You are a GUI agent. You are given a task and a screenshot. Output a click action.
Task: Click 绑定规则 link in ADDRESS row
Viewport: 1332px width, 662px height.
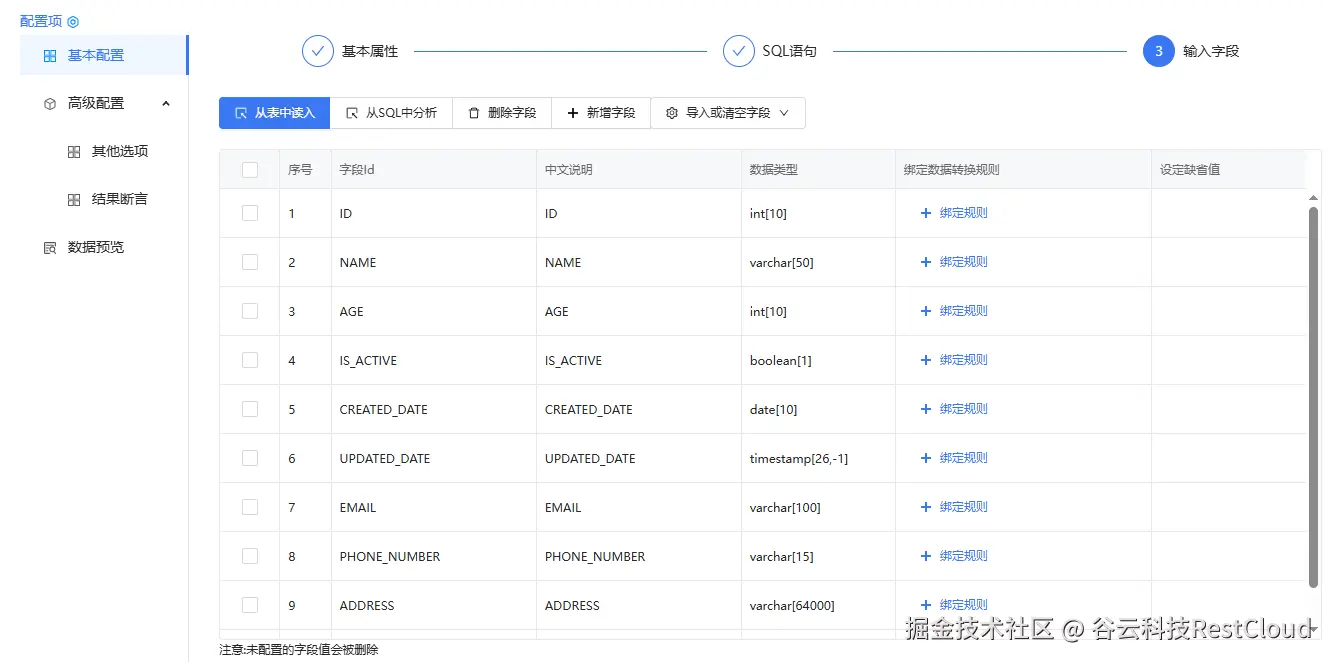click(963, 605)
